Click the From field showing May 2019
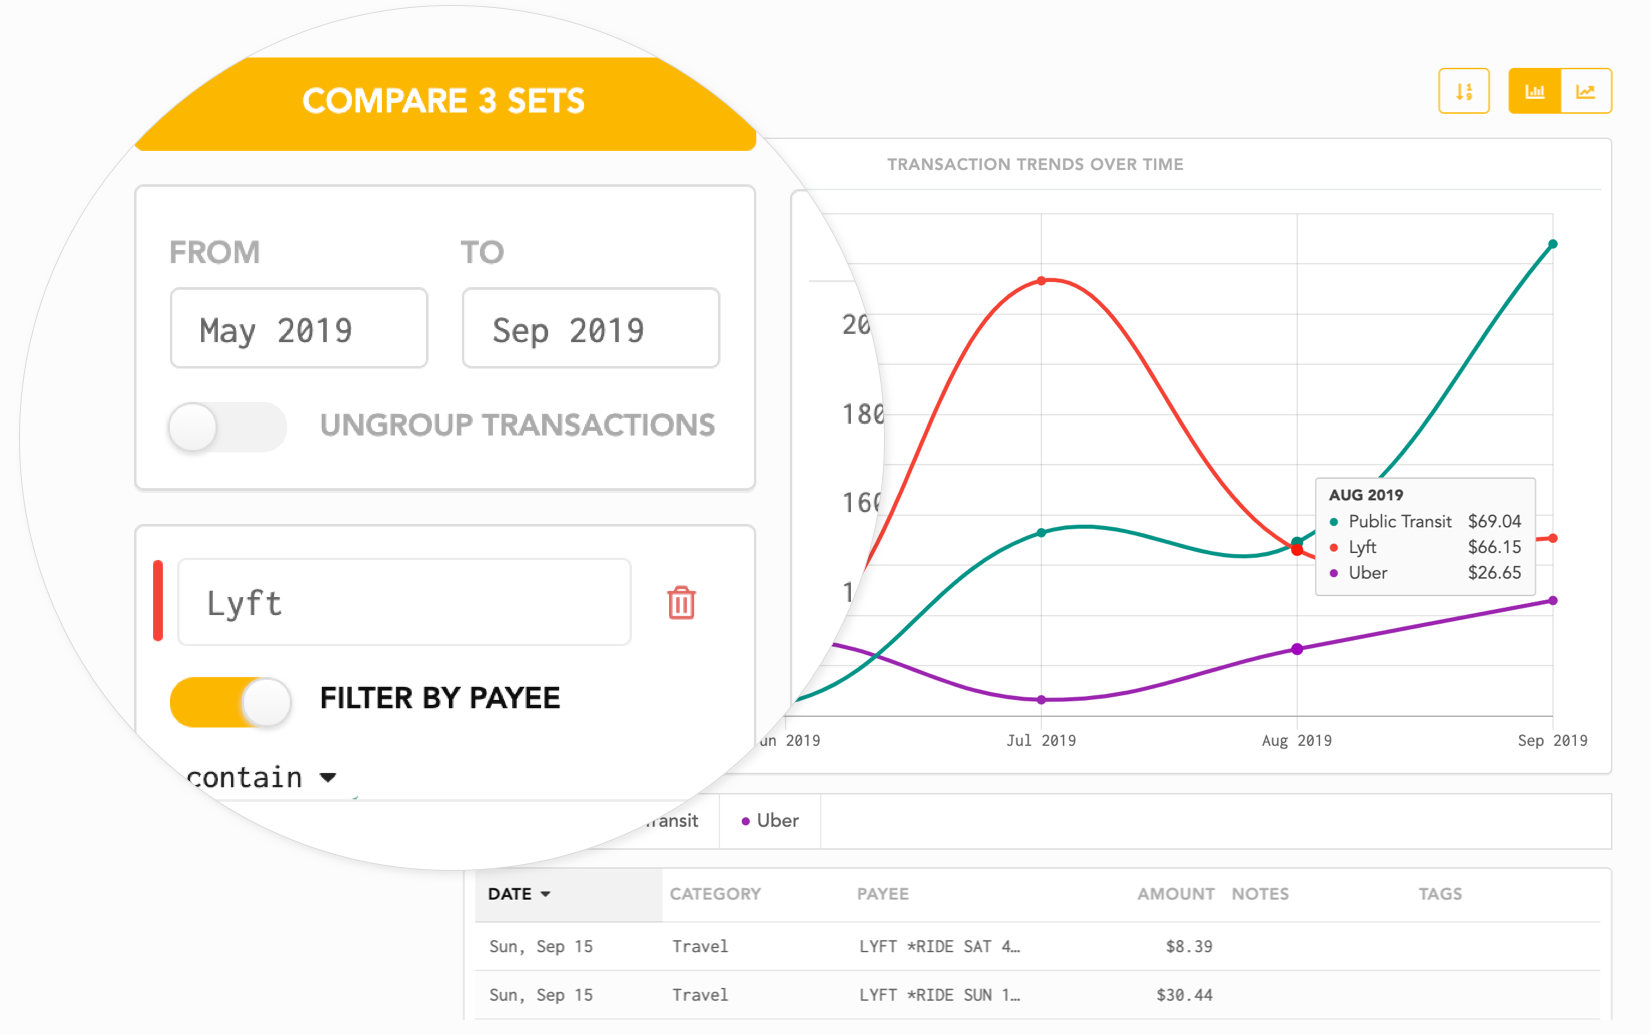 tap(299, 328)
